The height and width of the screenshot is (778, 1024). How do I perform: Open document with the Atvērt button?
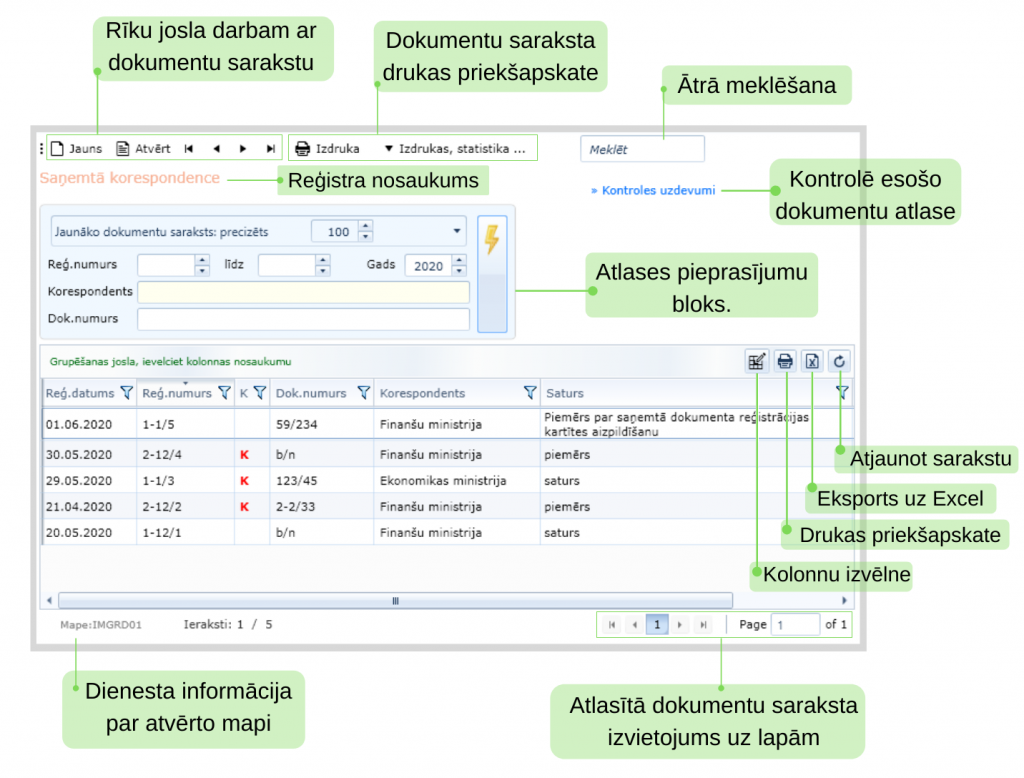(143, 149)
